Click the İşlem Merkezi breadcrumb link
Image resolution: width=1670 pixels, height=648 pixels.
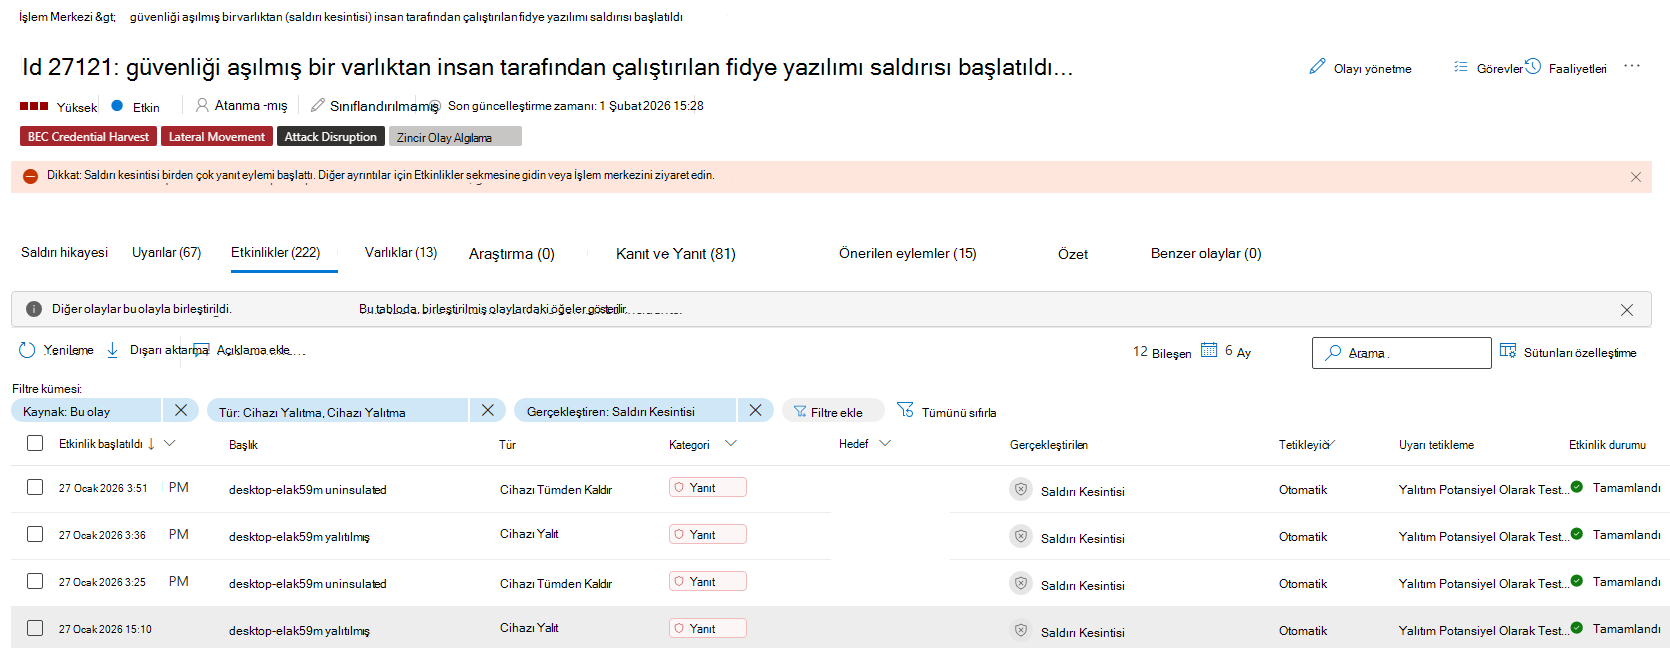58,17
